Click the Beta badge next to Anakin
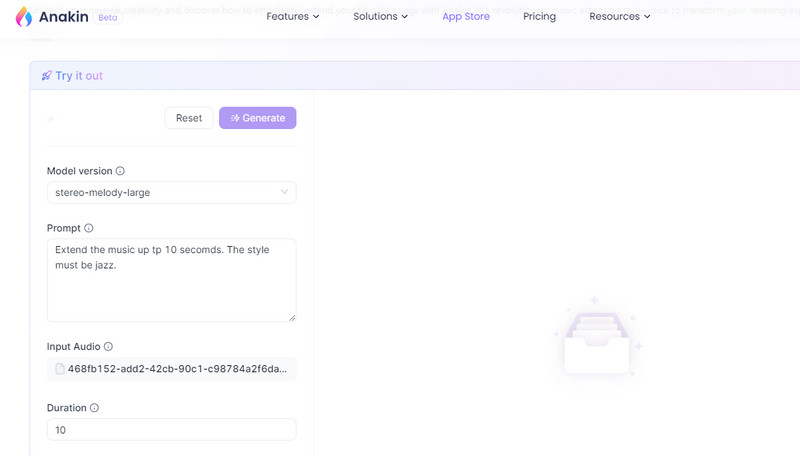 click(x=108, y=18)
